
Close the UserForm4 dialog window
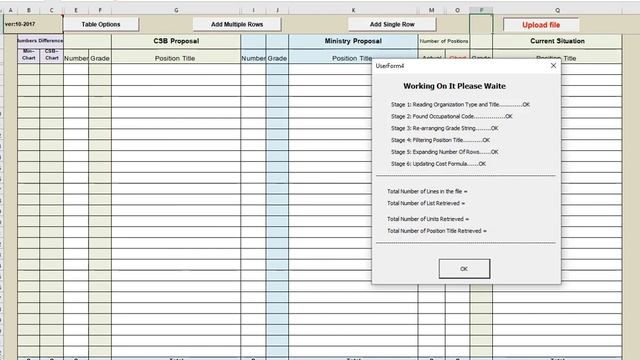553,66
